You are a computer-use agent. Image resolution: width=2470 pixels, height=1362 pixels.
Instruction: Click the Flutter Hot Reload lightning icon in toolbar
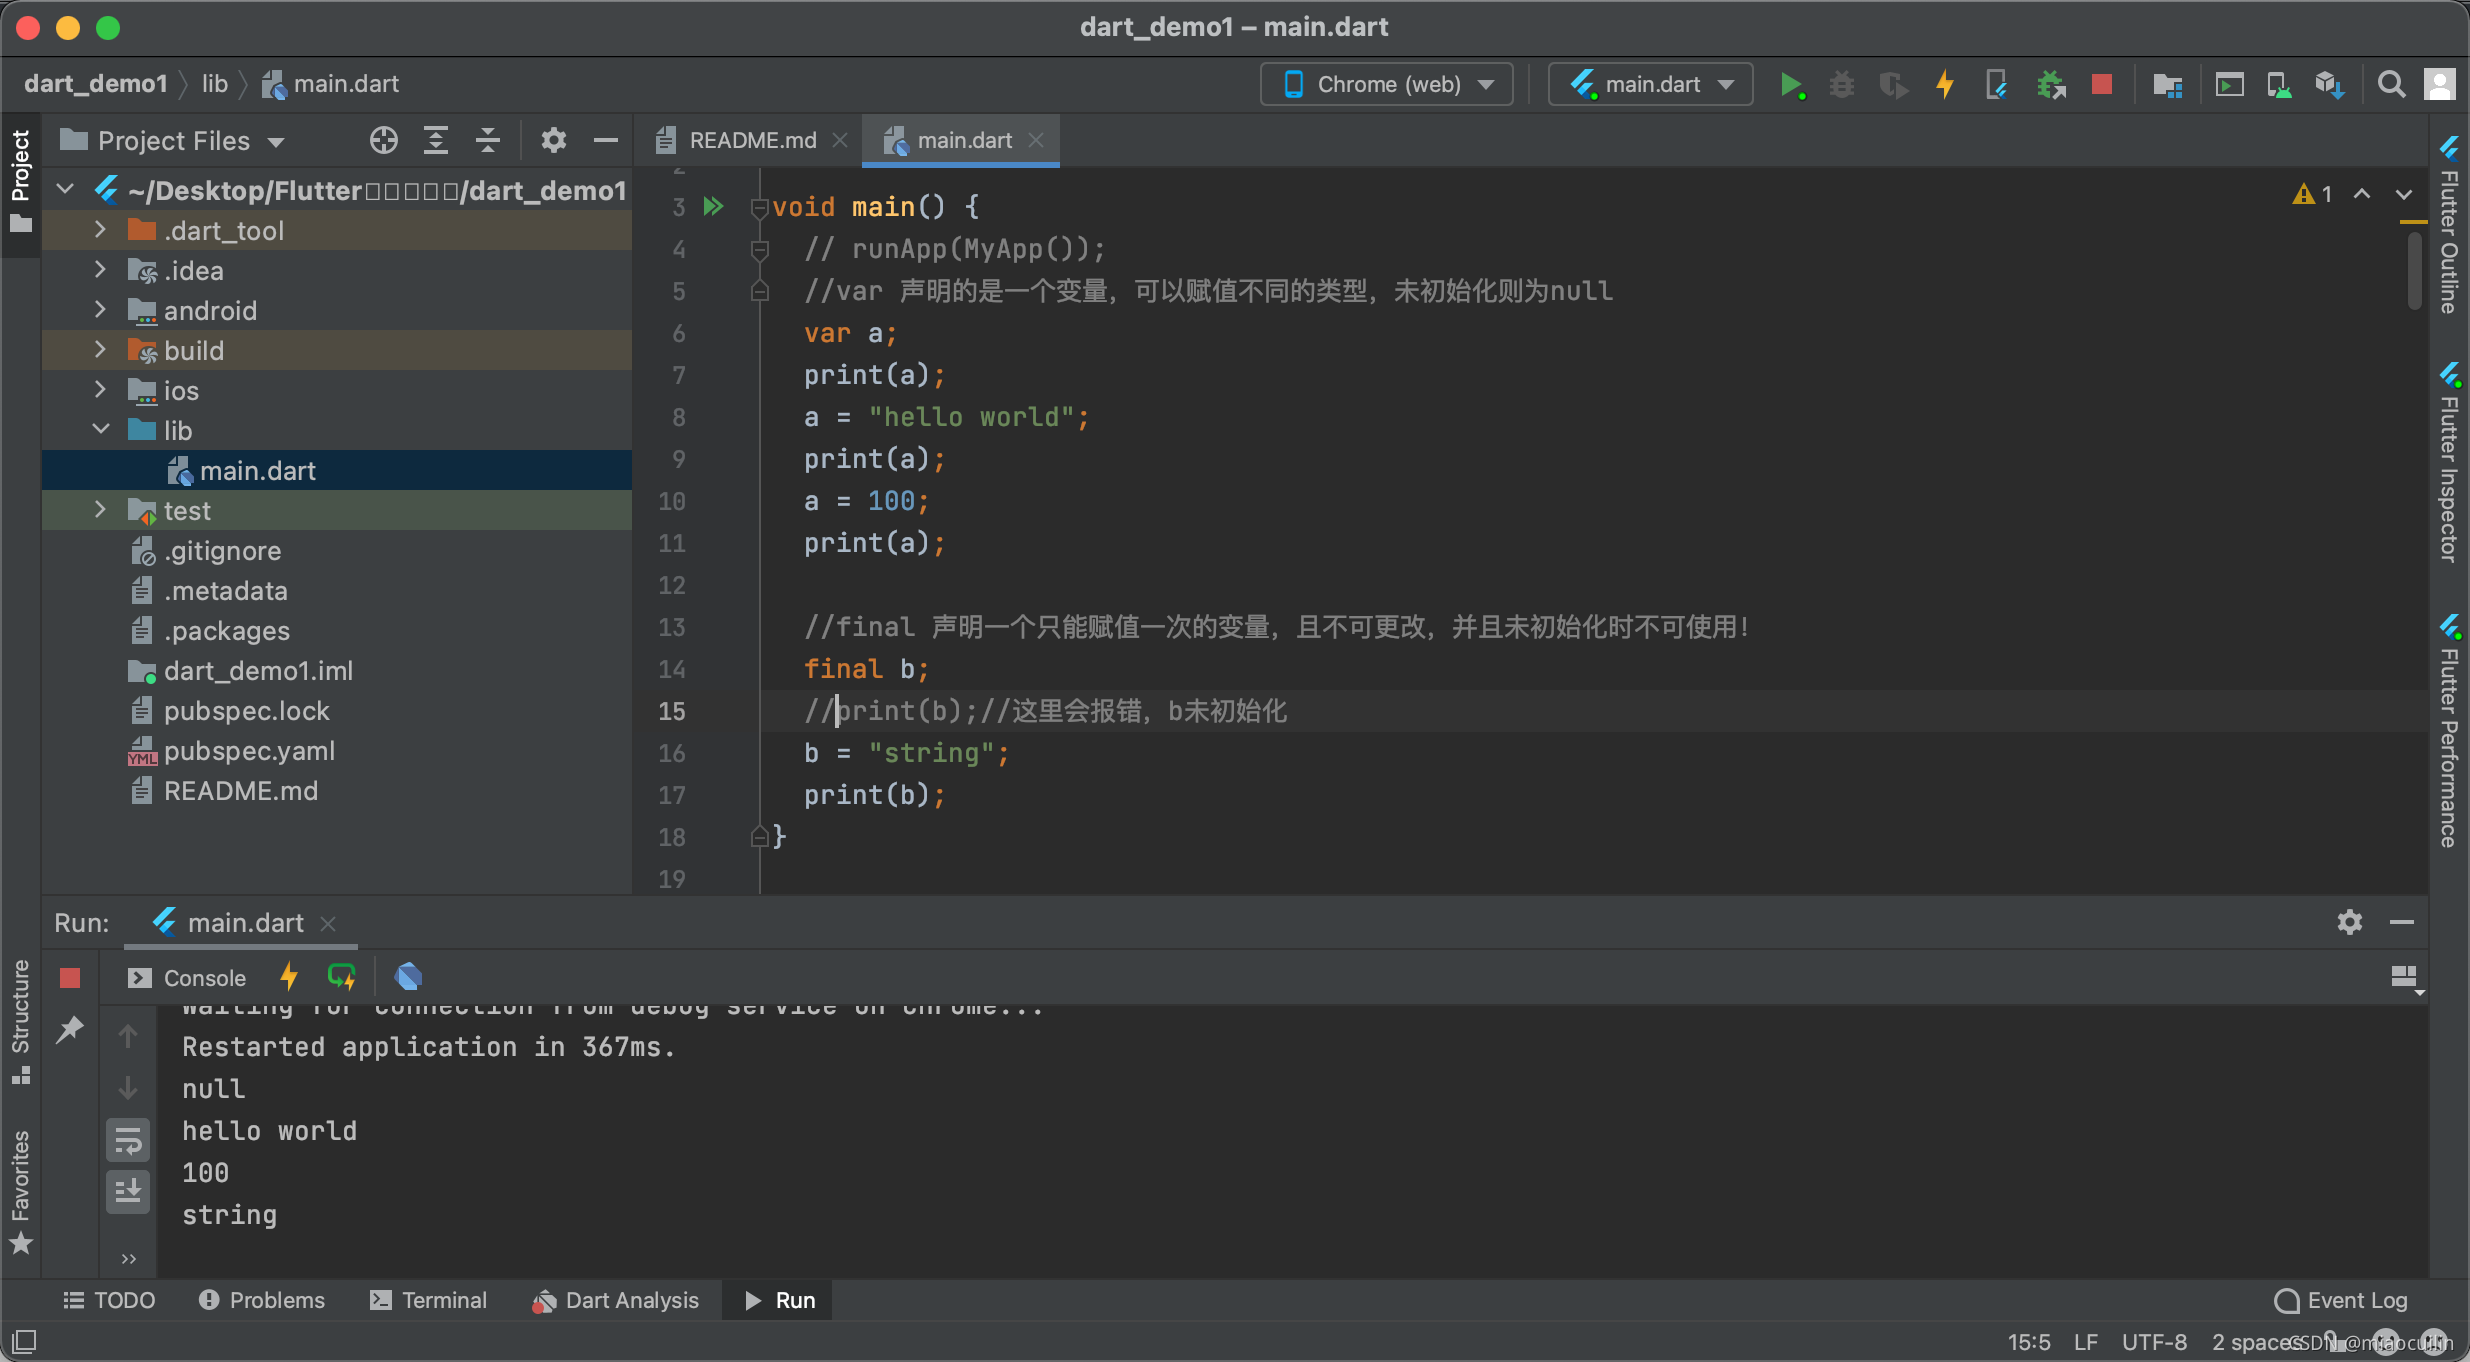1945,85
